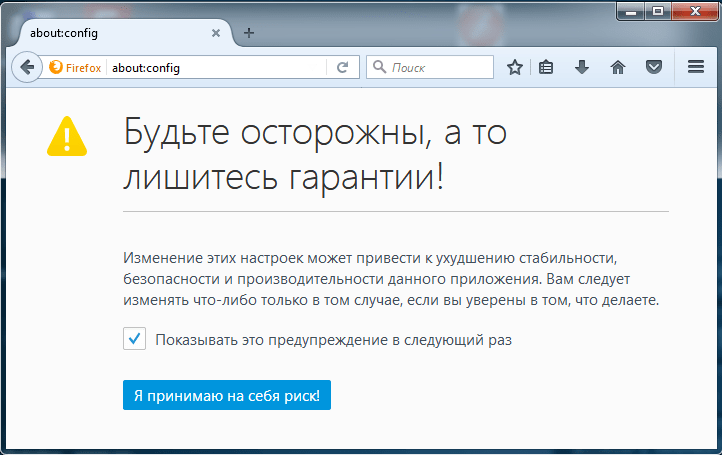Close the Firefox window
Screen dimensions: 722x455
[x=695, y=11]
